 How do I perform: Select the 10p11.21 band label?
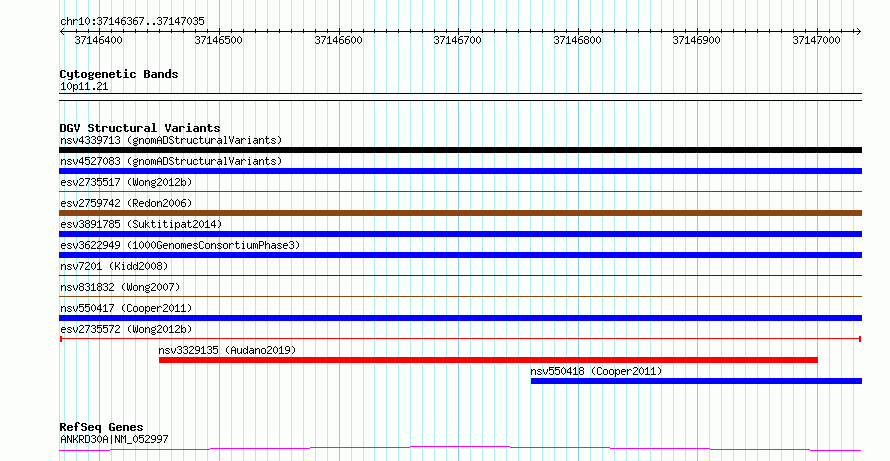pyautogui.click(x=84, y=87)
